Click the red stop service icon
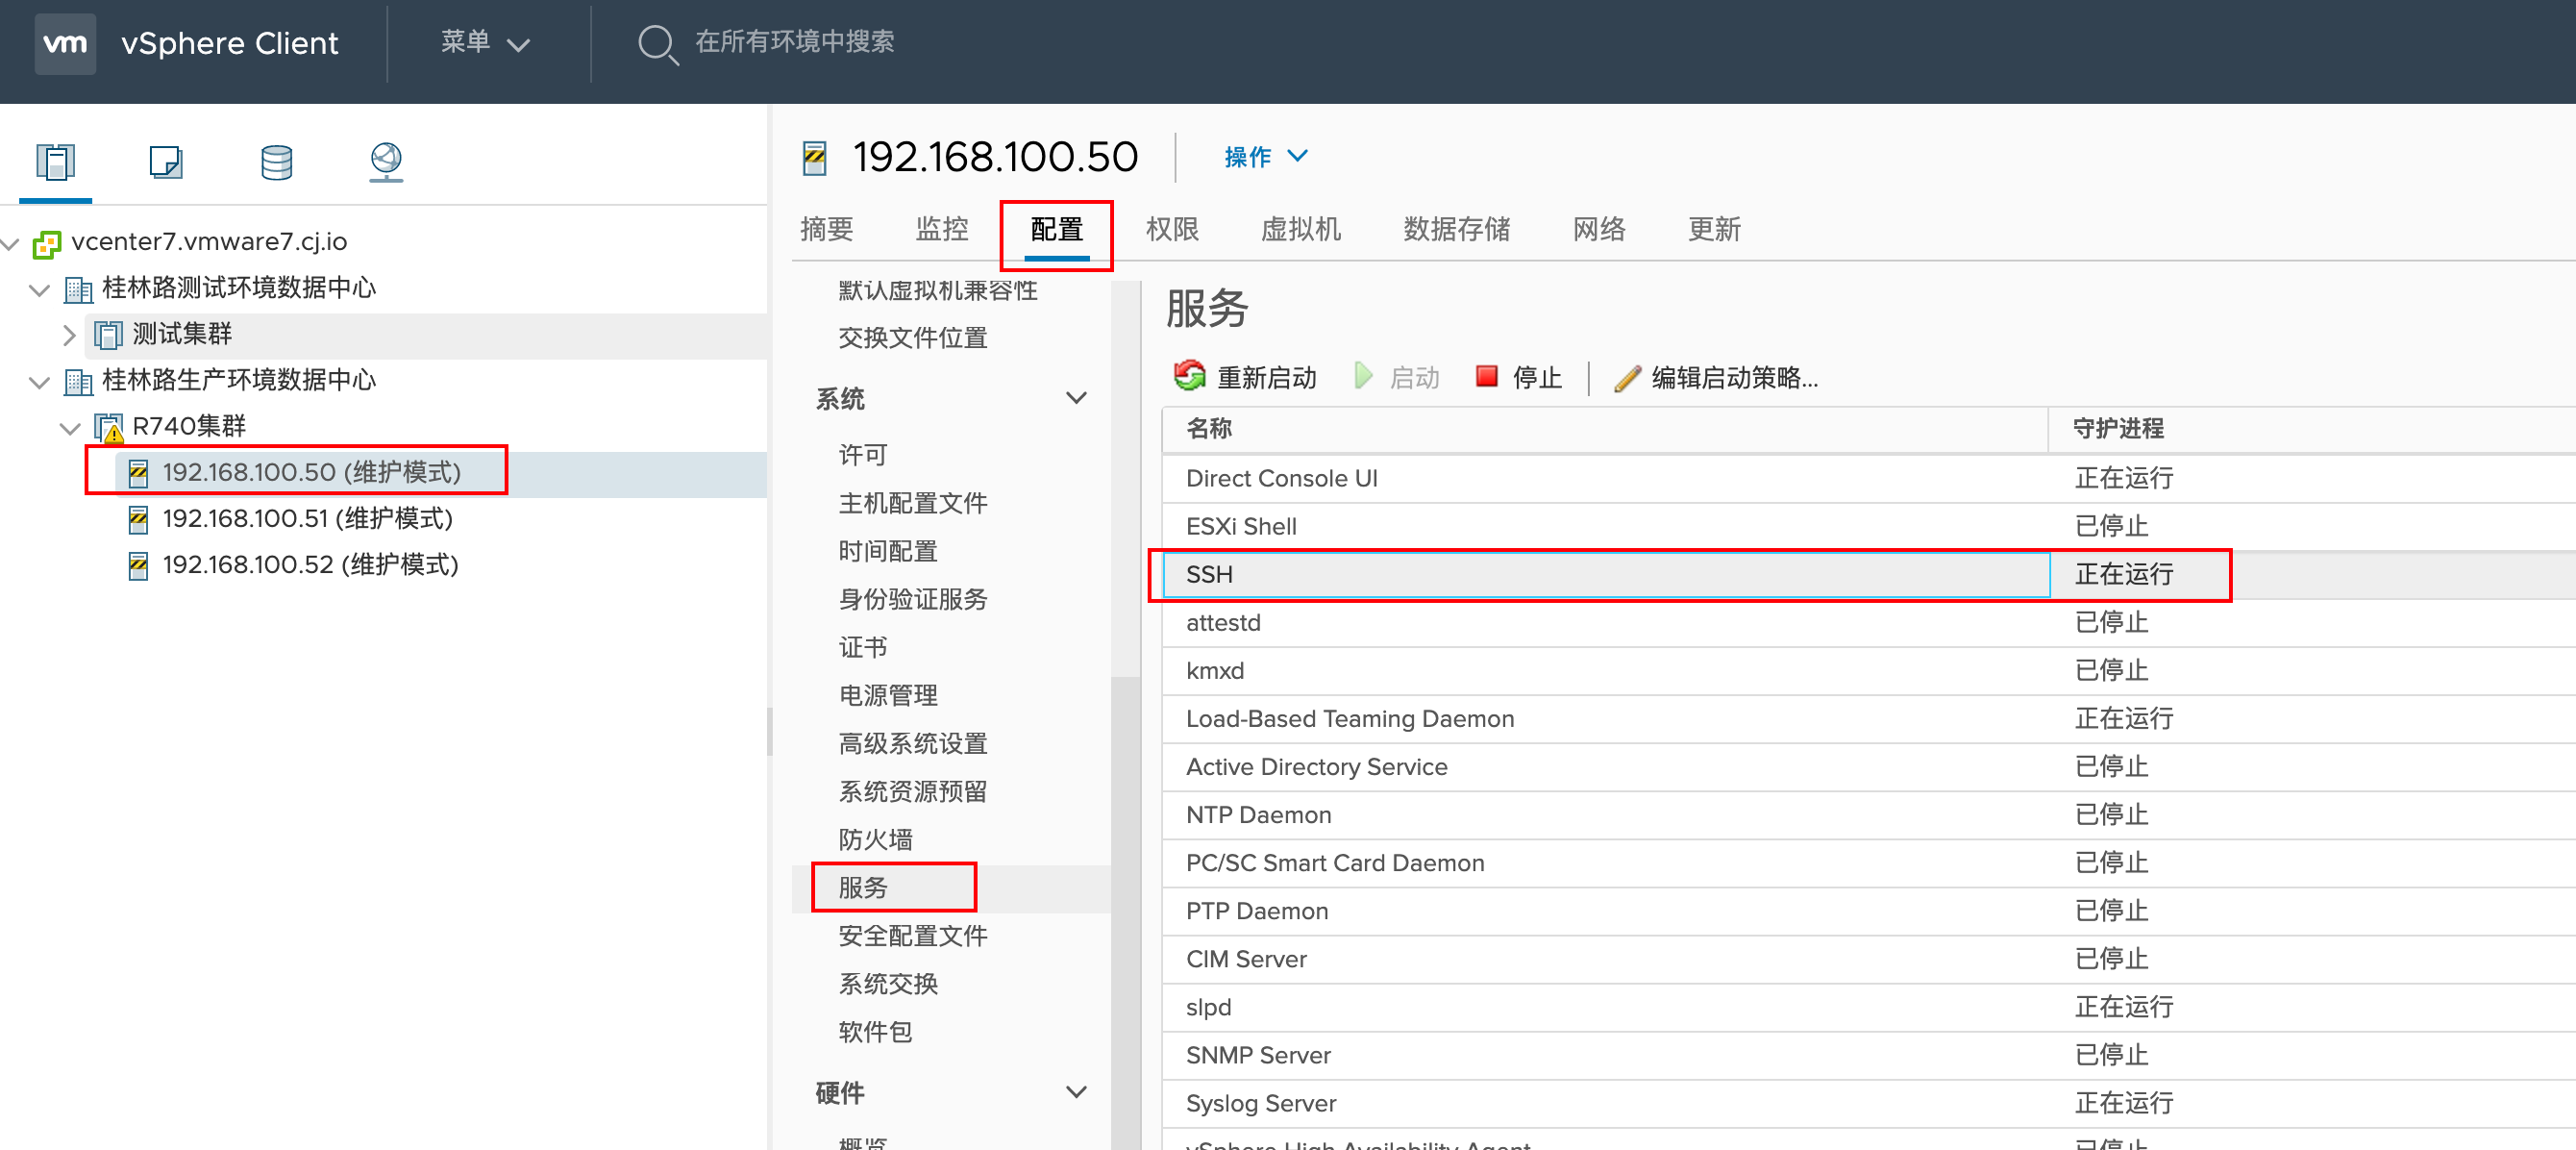Image resolution: width=2576 pixels, height=1150 pixels. pos(1486,376)
